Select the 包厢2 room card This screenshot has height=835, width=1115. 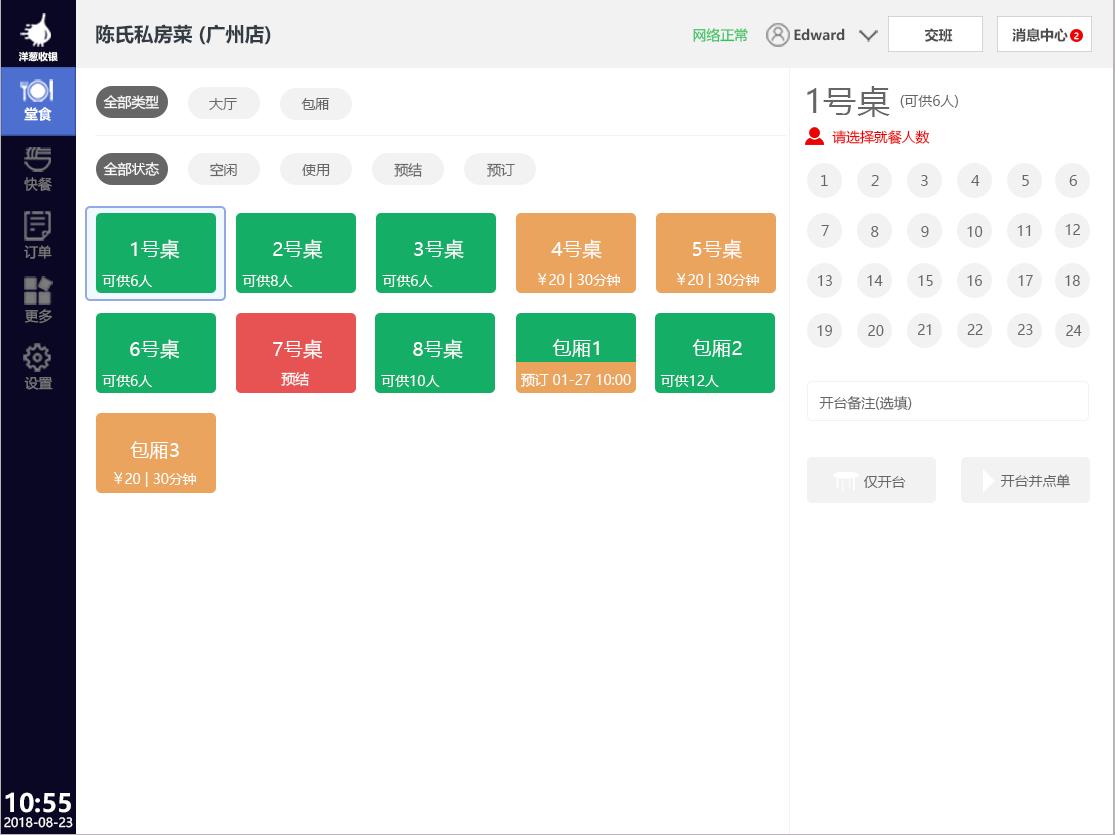(715, 353)
